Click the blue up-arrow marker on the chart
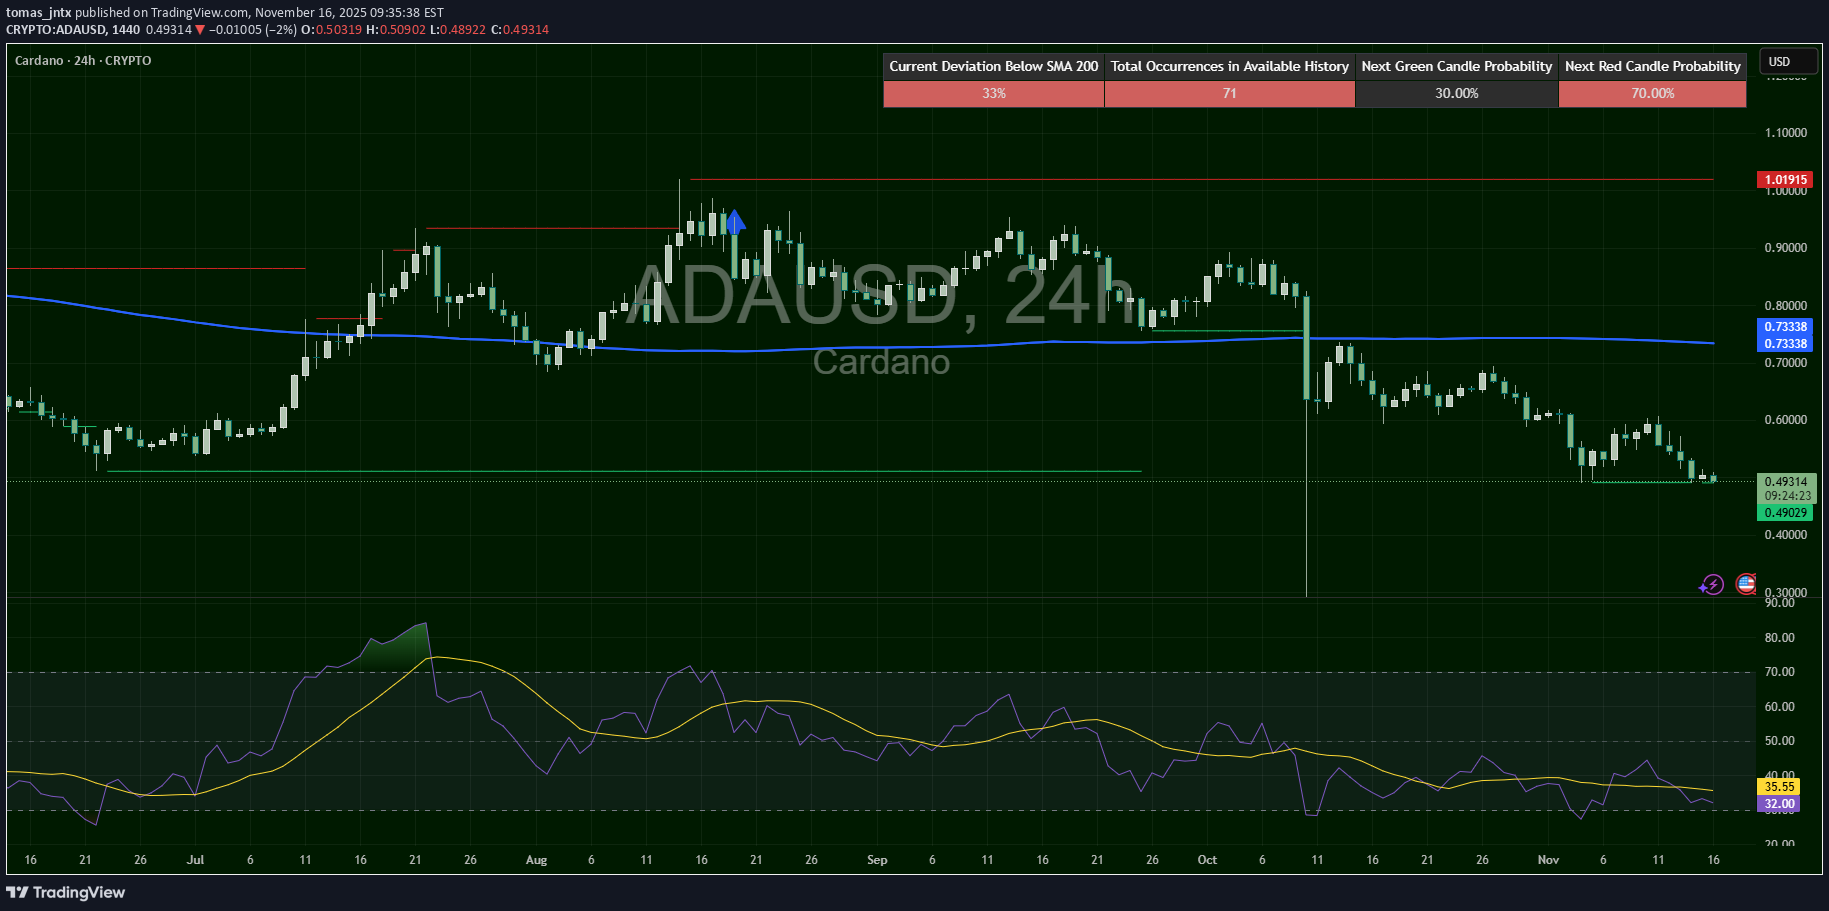1829x911 pixels. (735, 221)
